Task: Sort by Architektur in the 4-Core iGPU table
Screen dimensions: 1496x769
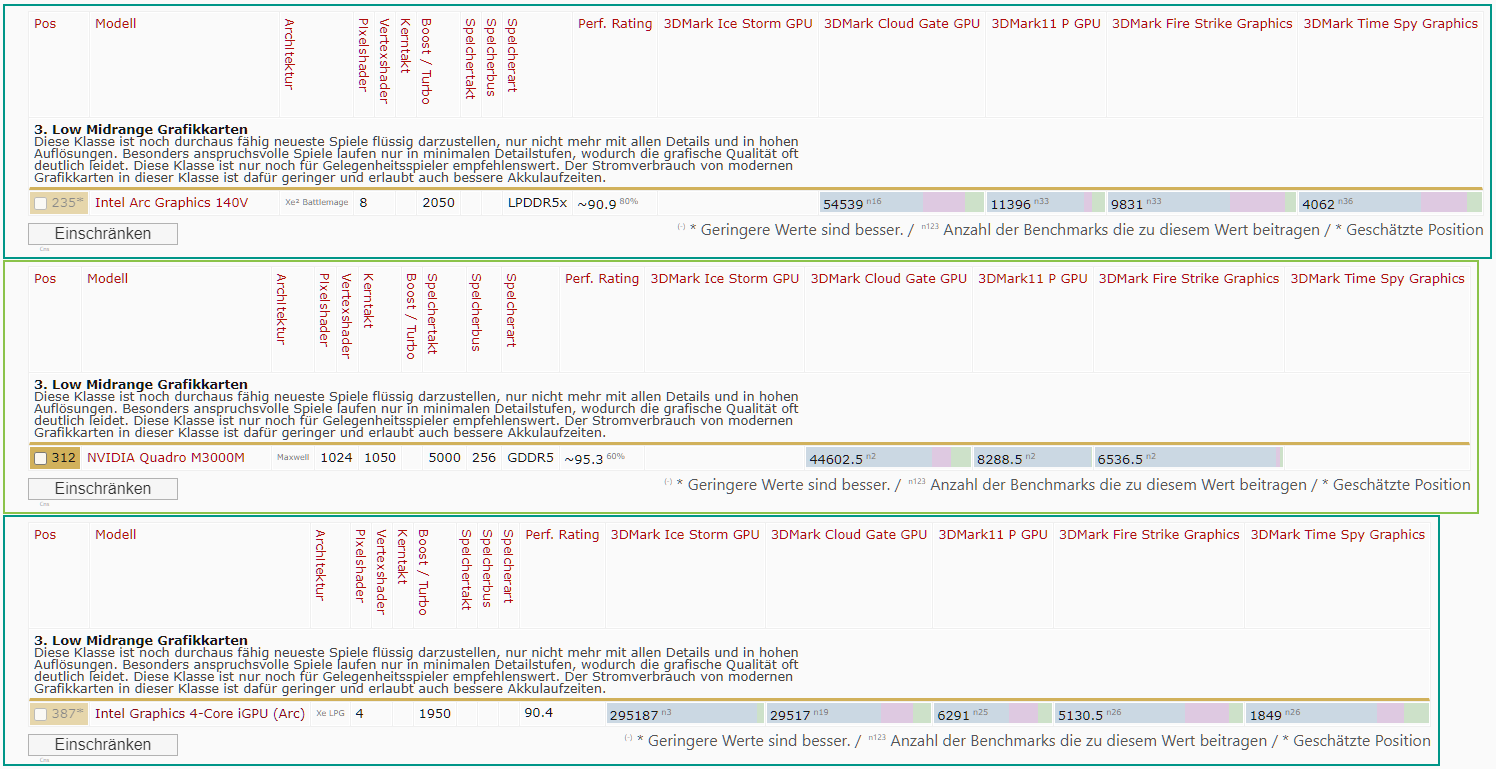Action: (x=320, y=565)
